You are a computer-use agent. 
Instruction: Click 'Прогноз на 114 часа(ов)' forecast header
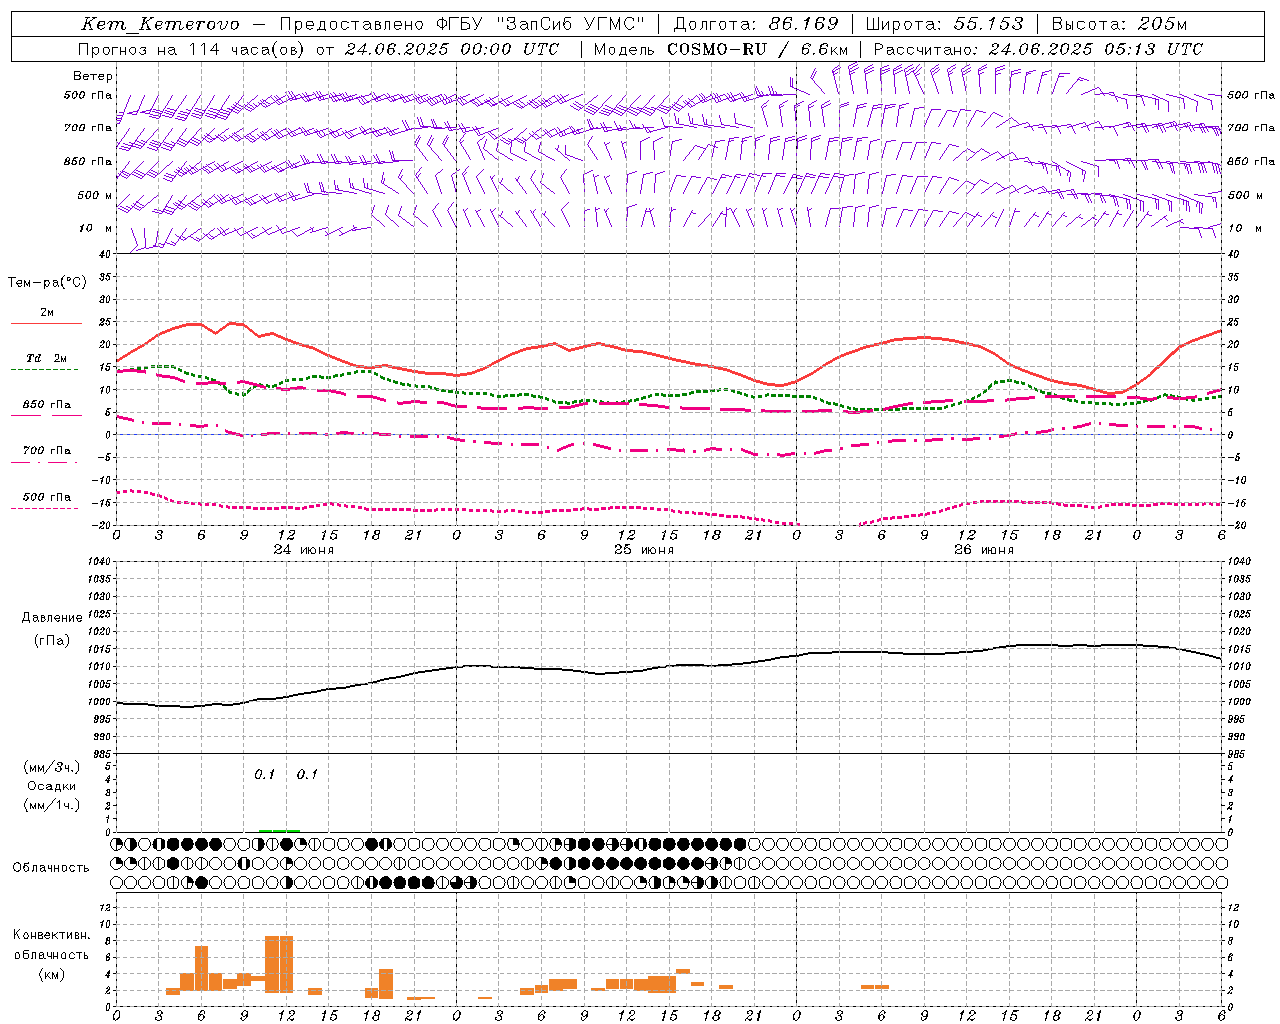pos(192,49)
